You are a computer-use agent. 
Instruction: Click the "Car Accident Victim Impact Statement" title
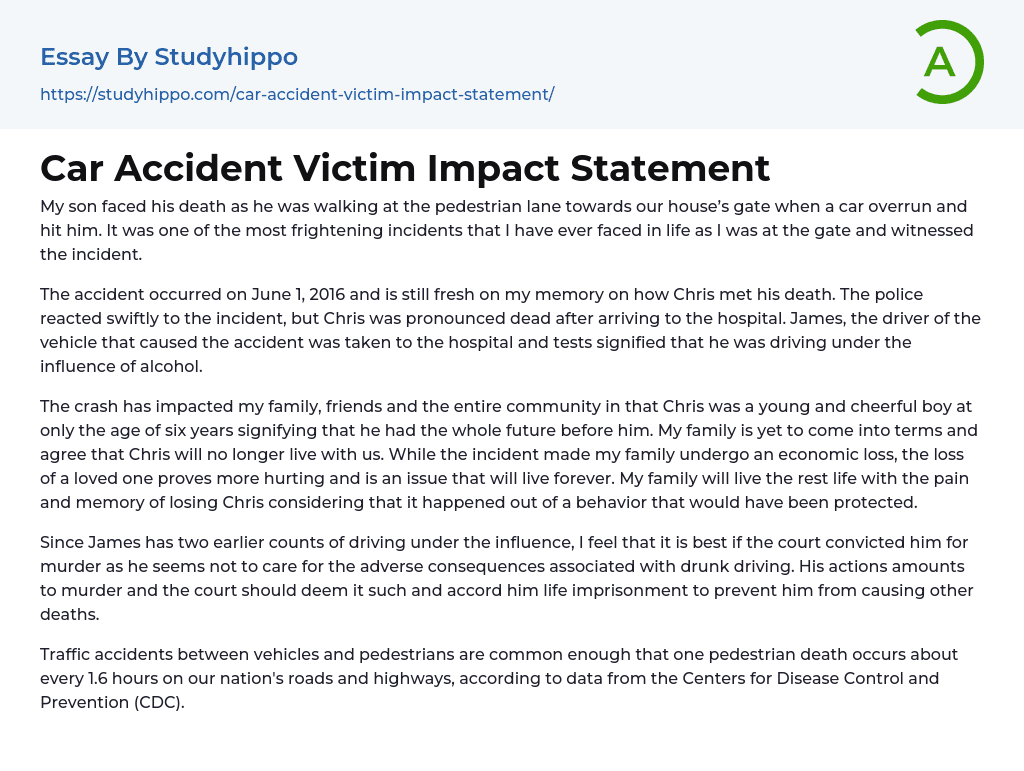pos(405,168)
